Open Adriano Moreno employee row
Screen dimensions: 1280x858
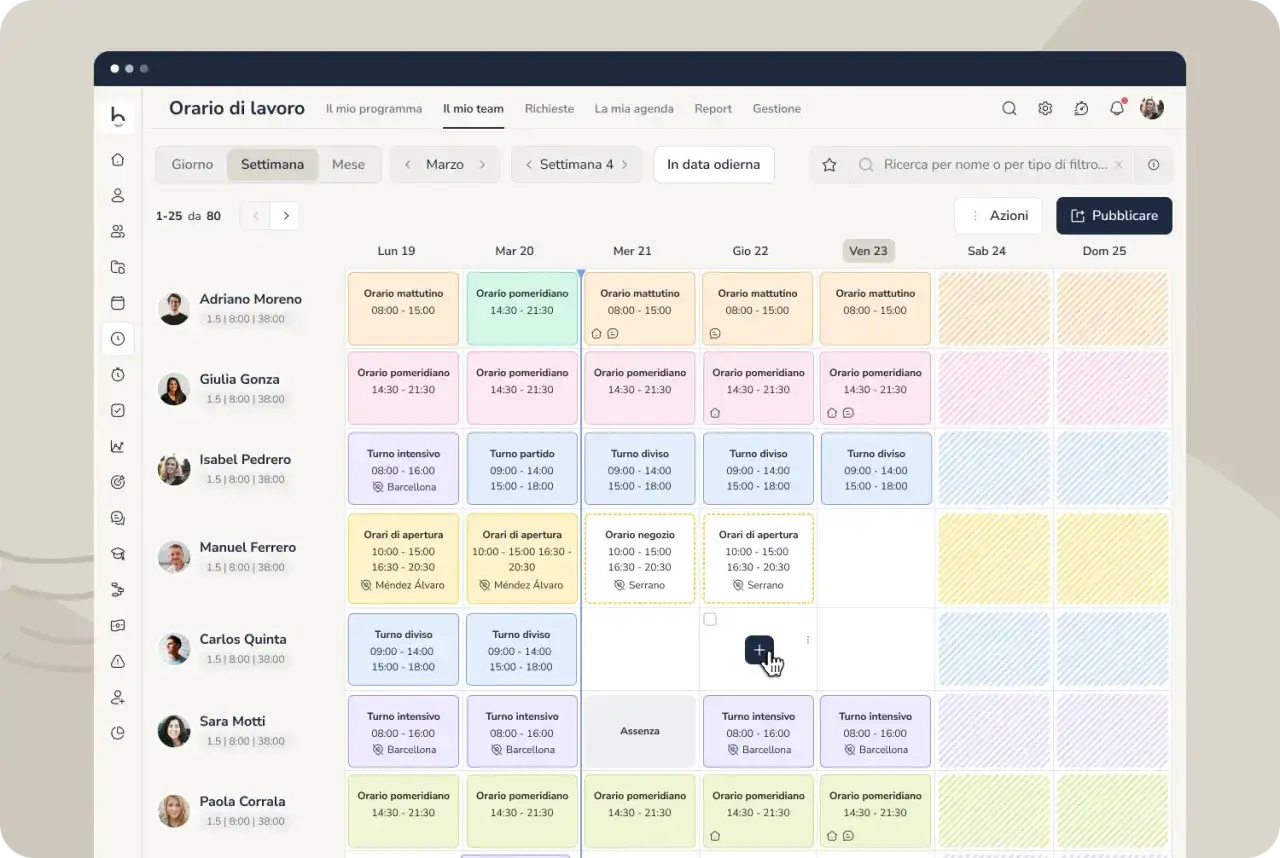[x=250, y=308]
